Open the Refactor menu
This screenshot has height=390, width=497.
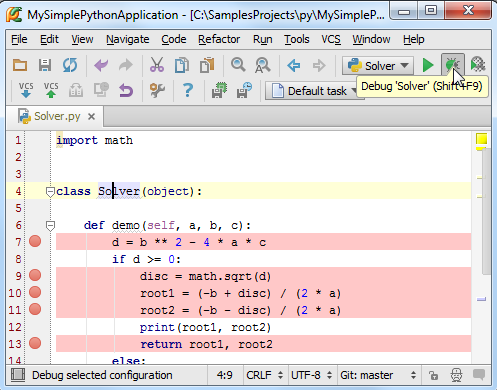pos(219,39)
